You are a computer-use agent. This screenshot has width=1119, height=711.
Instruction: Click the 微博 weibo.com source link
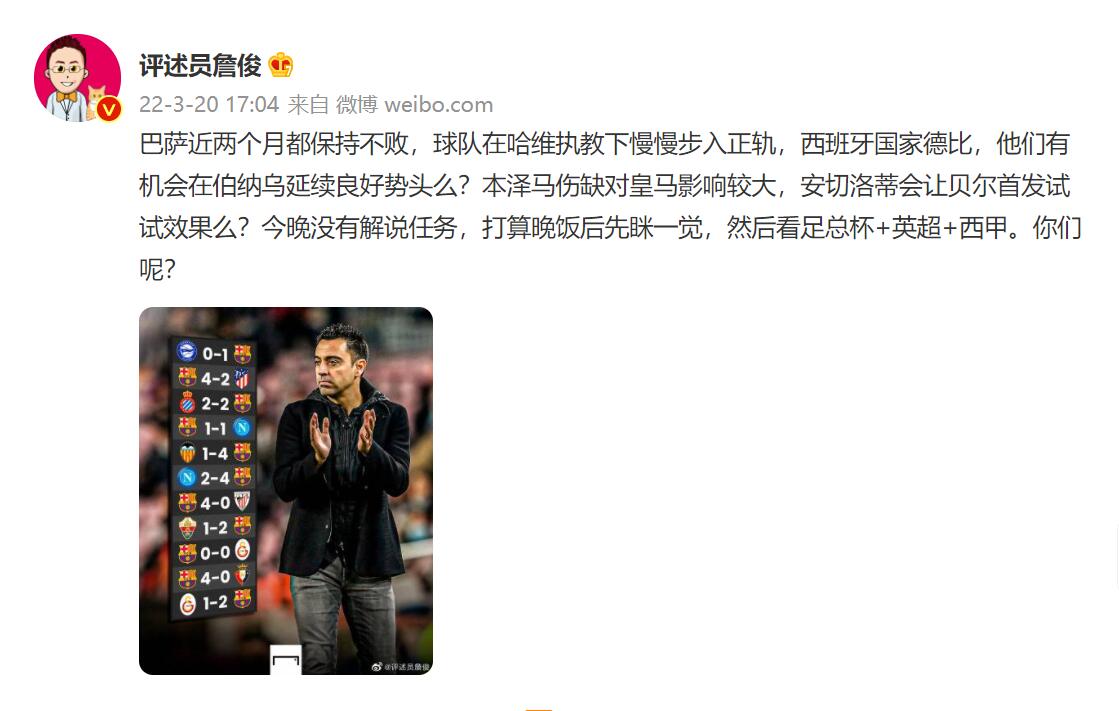[x=414, y=105]
